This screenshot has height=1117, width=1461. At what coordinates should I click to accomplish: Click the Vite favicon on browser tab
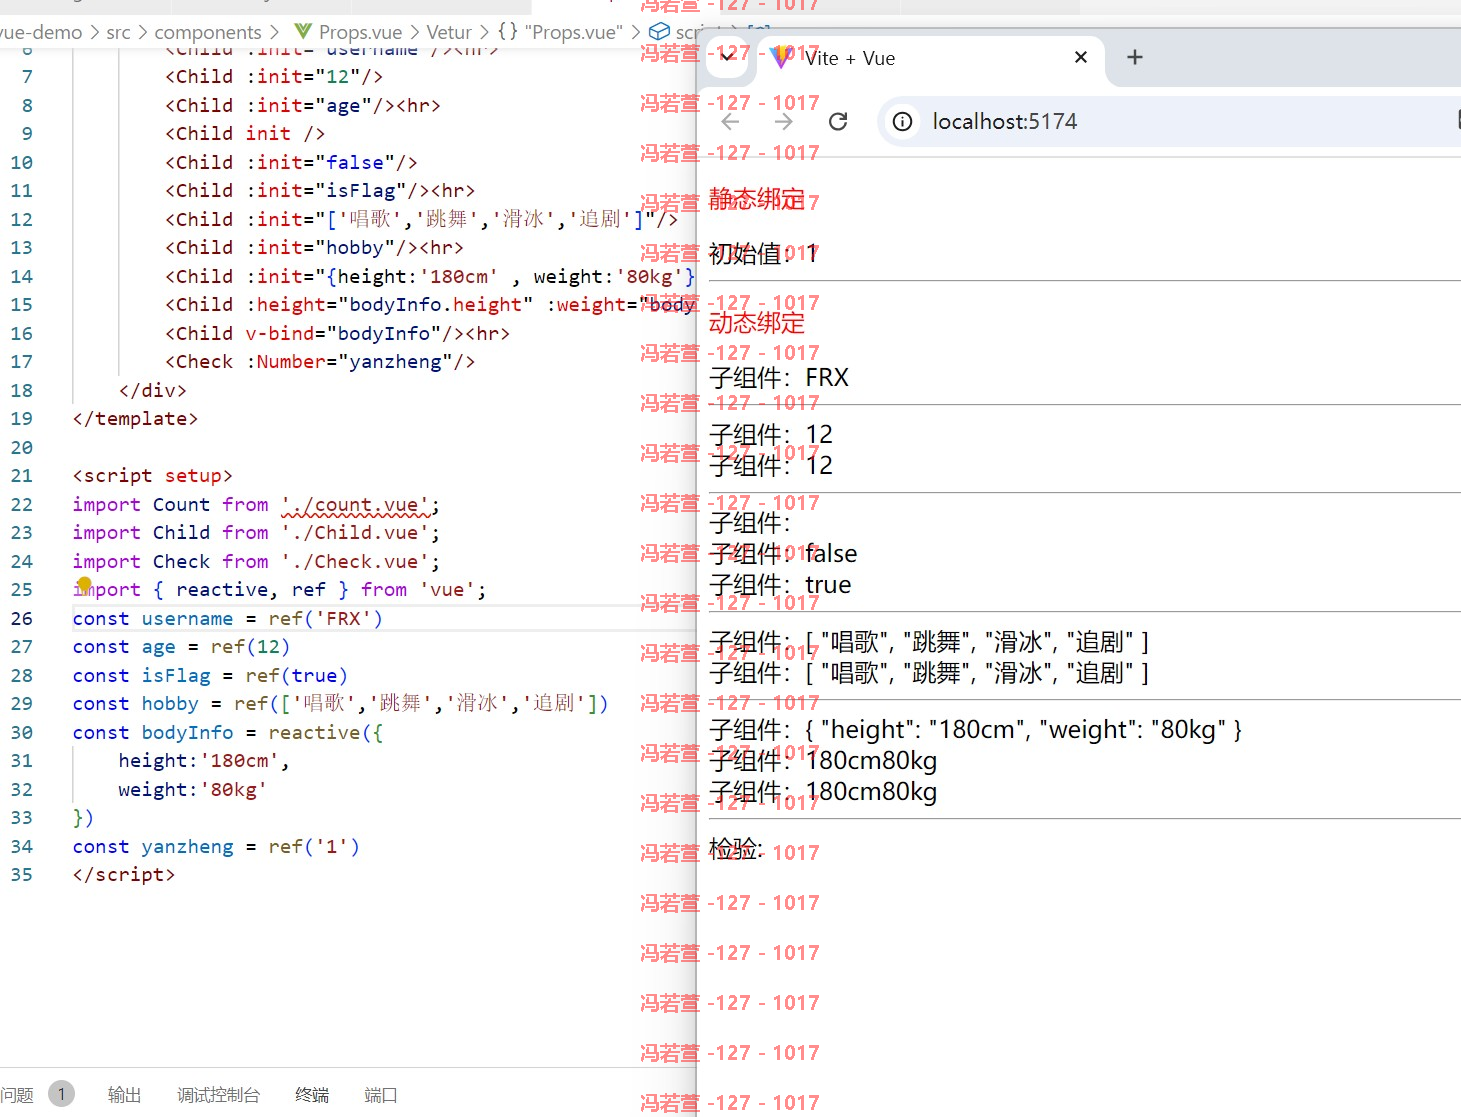click(782, 57)
